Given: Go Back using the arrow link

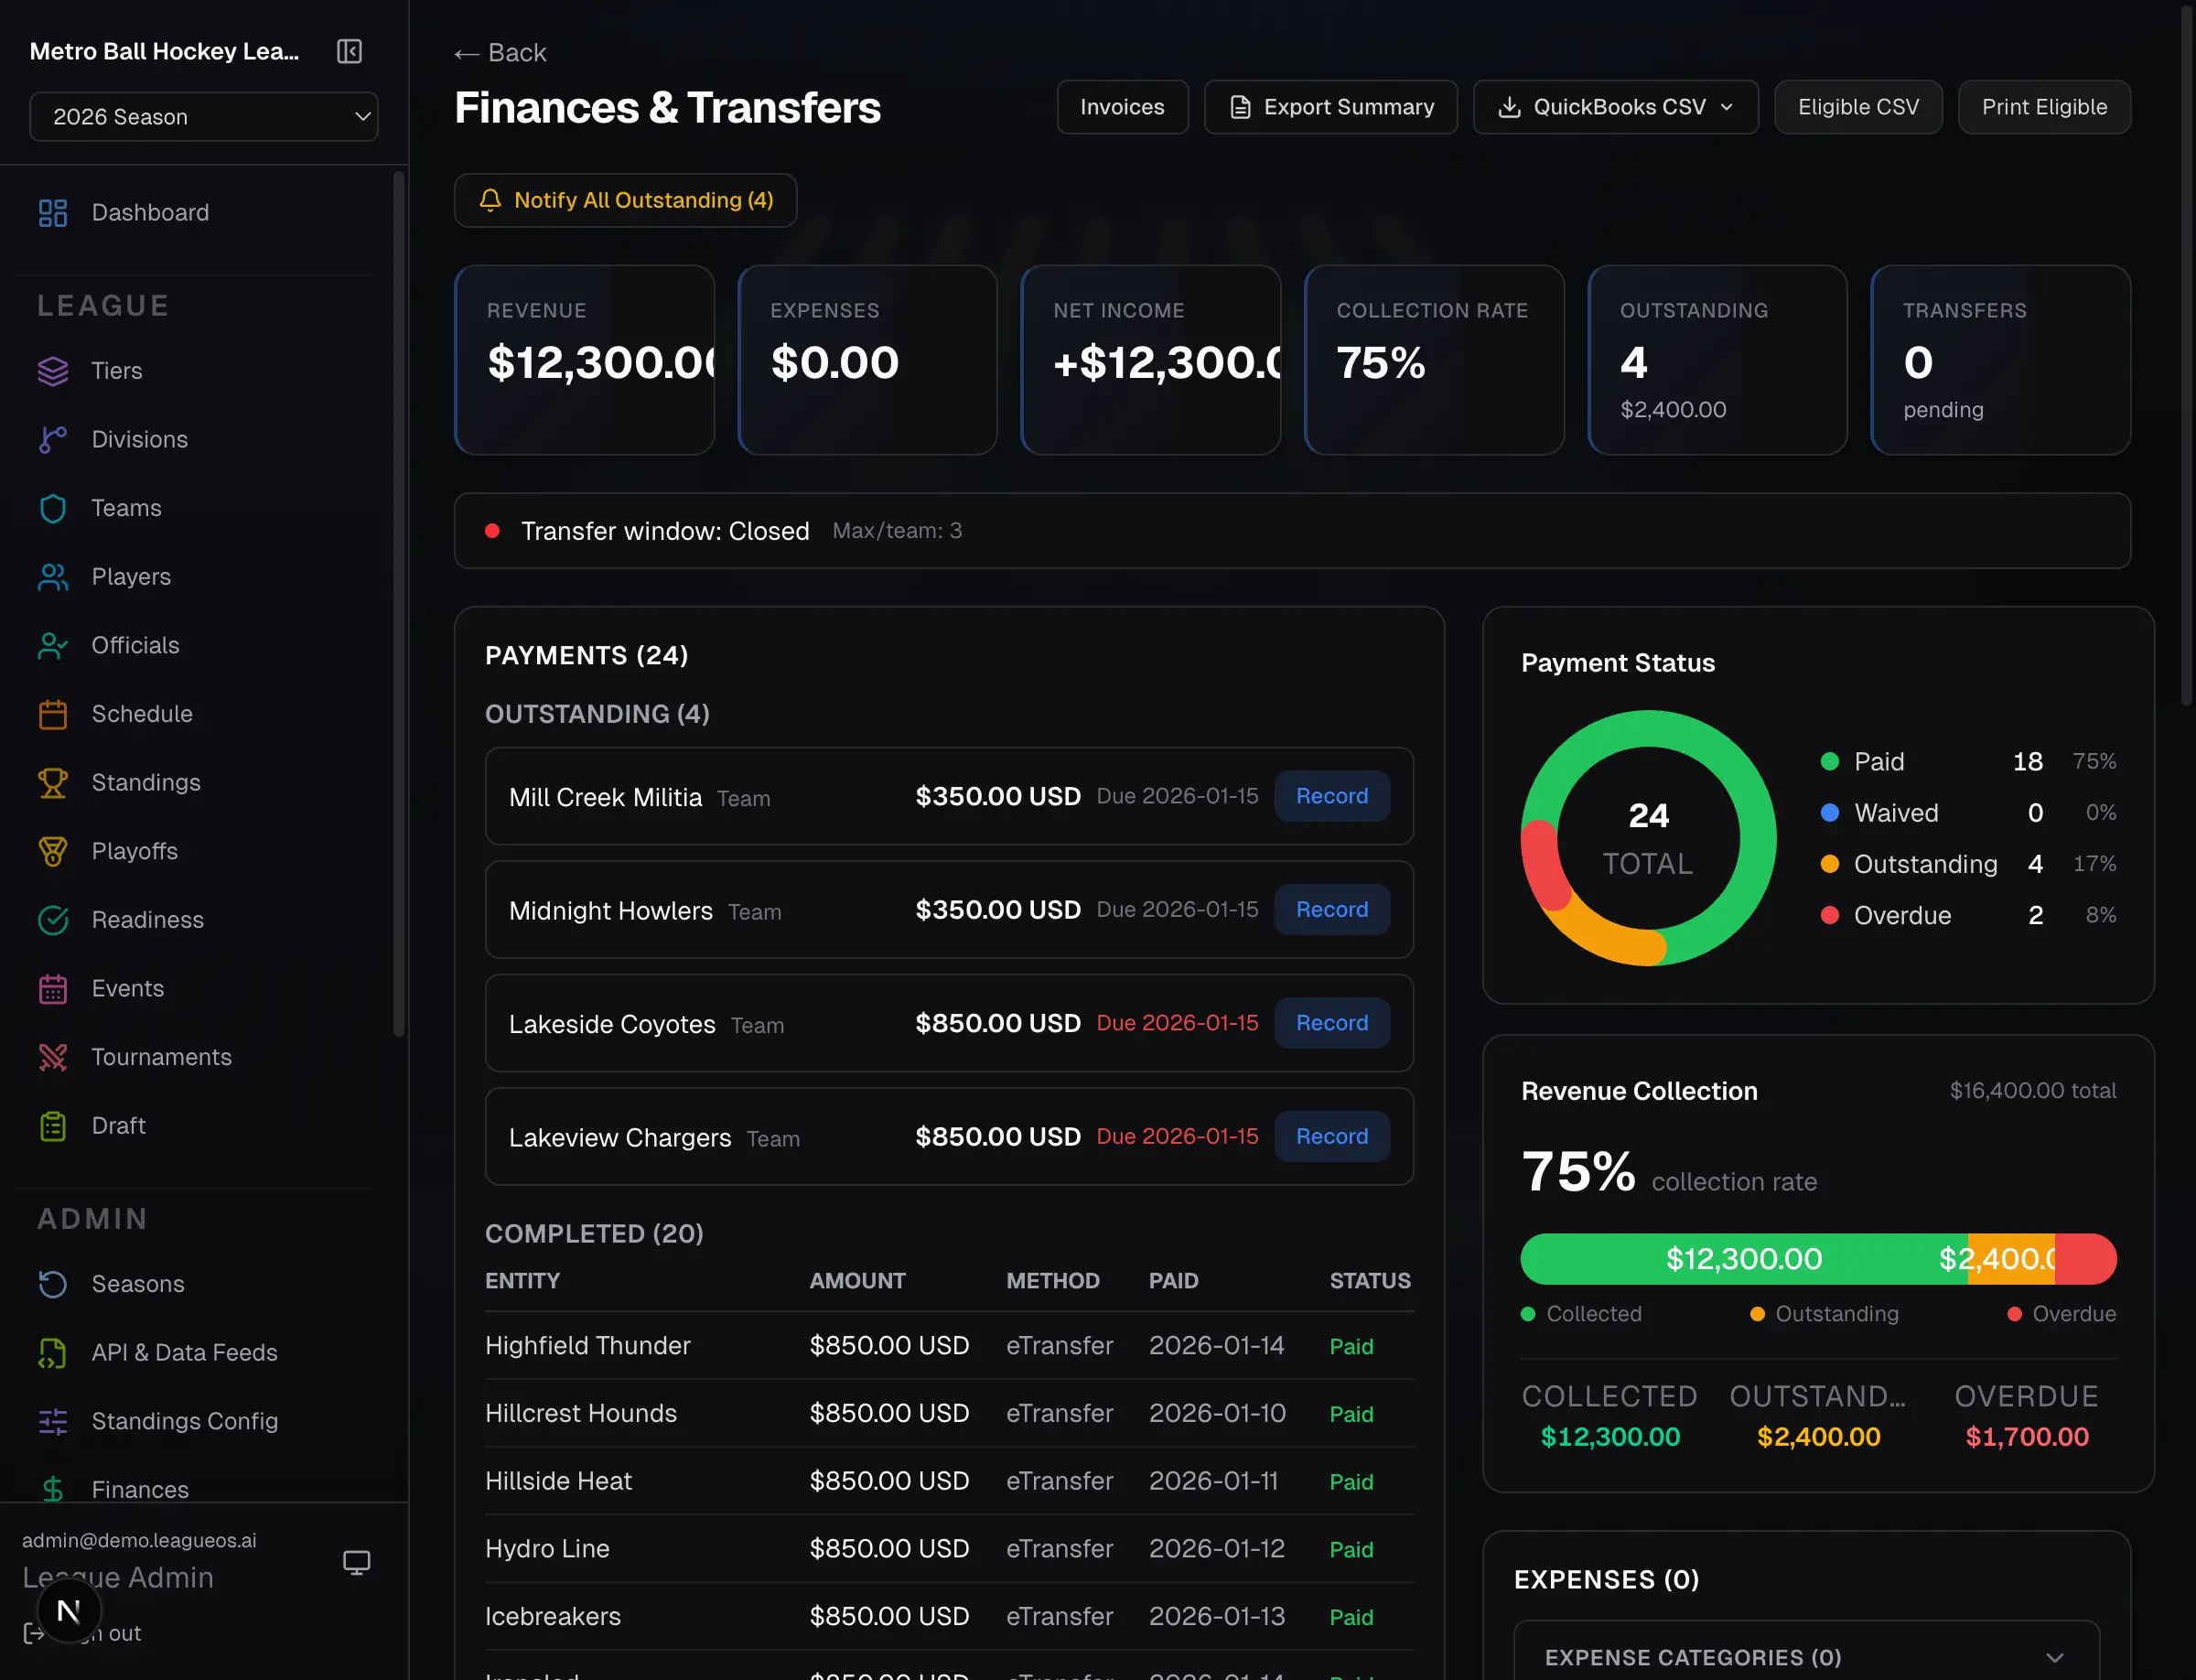Looking at the screenshot, I should (x=500, y=52).
